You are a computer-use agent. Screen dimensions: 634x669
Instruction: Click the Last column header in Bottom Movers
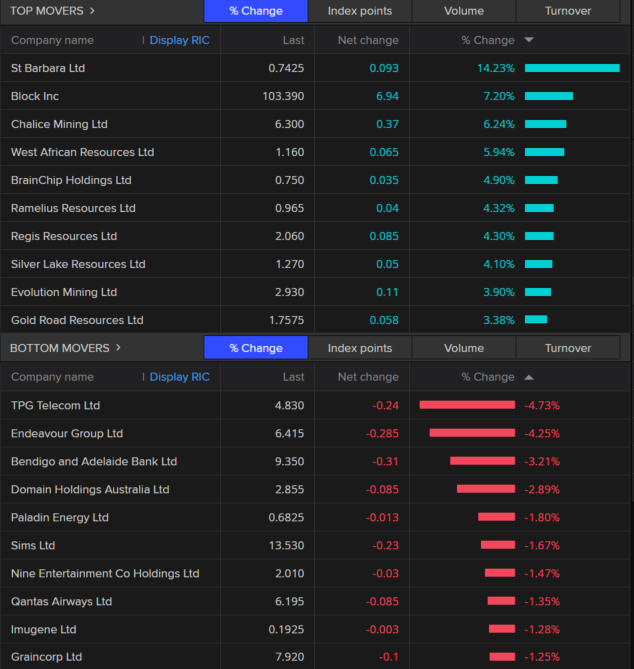point(294,377)
